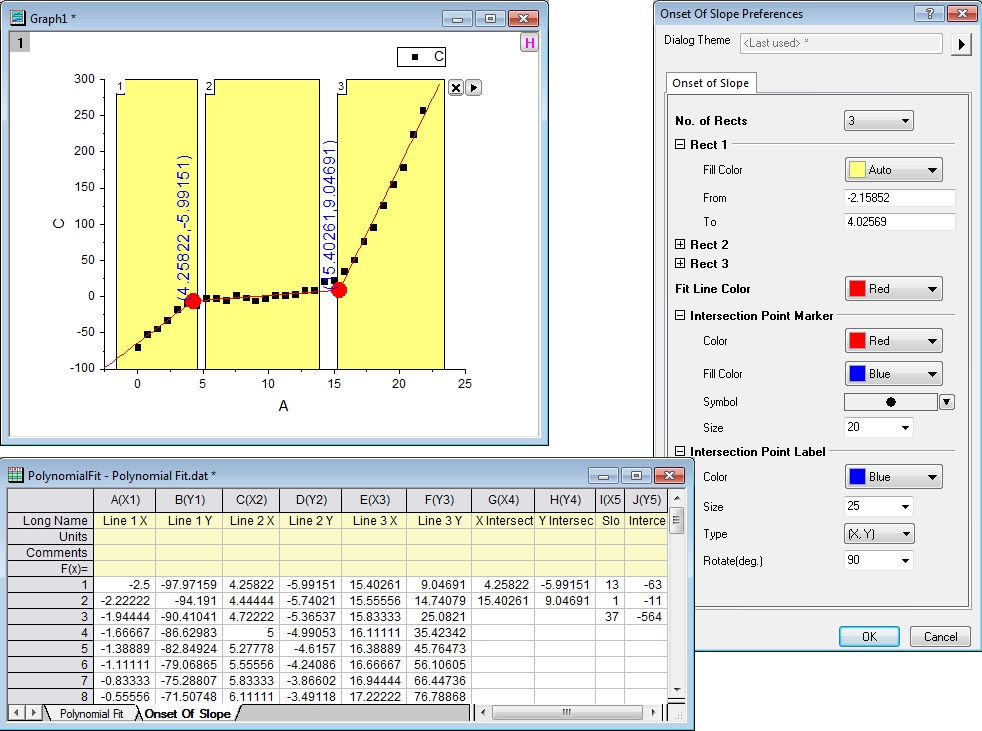
Task: Switch to the Polynomial Fit sheet tab
Action: pos(91,714)
